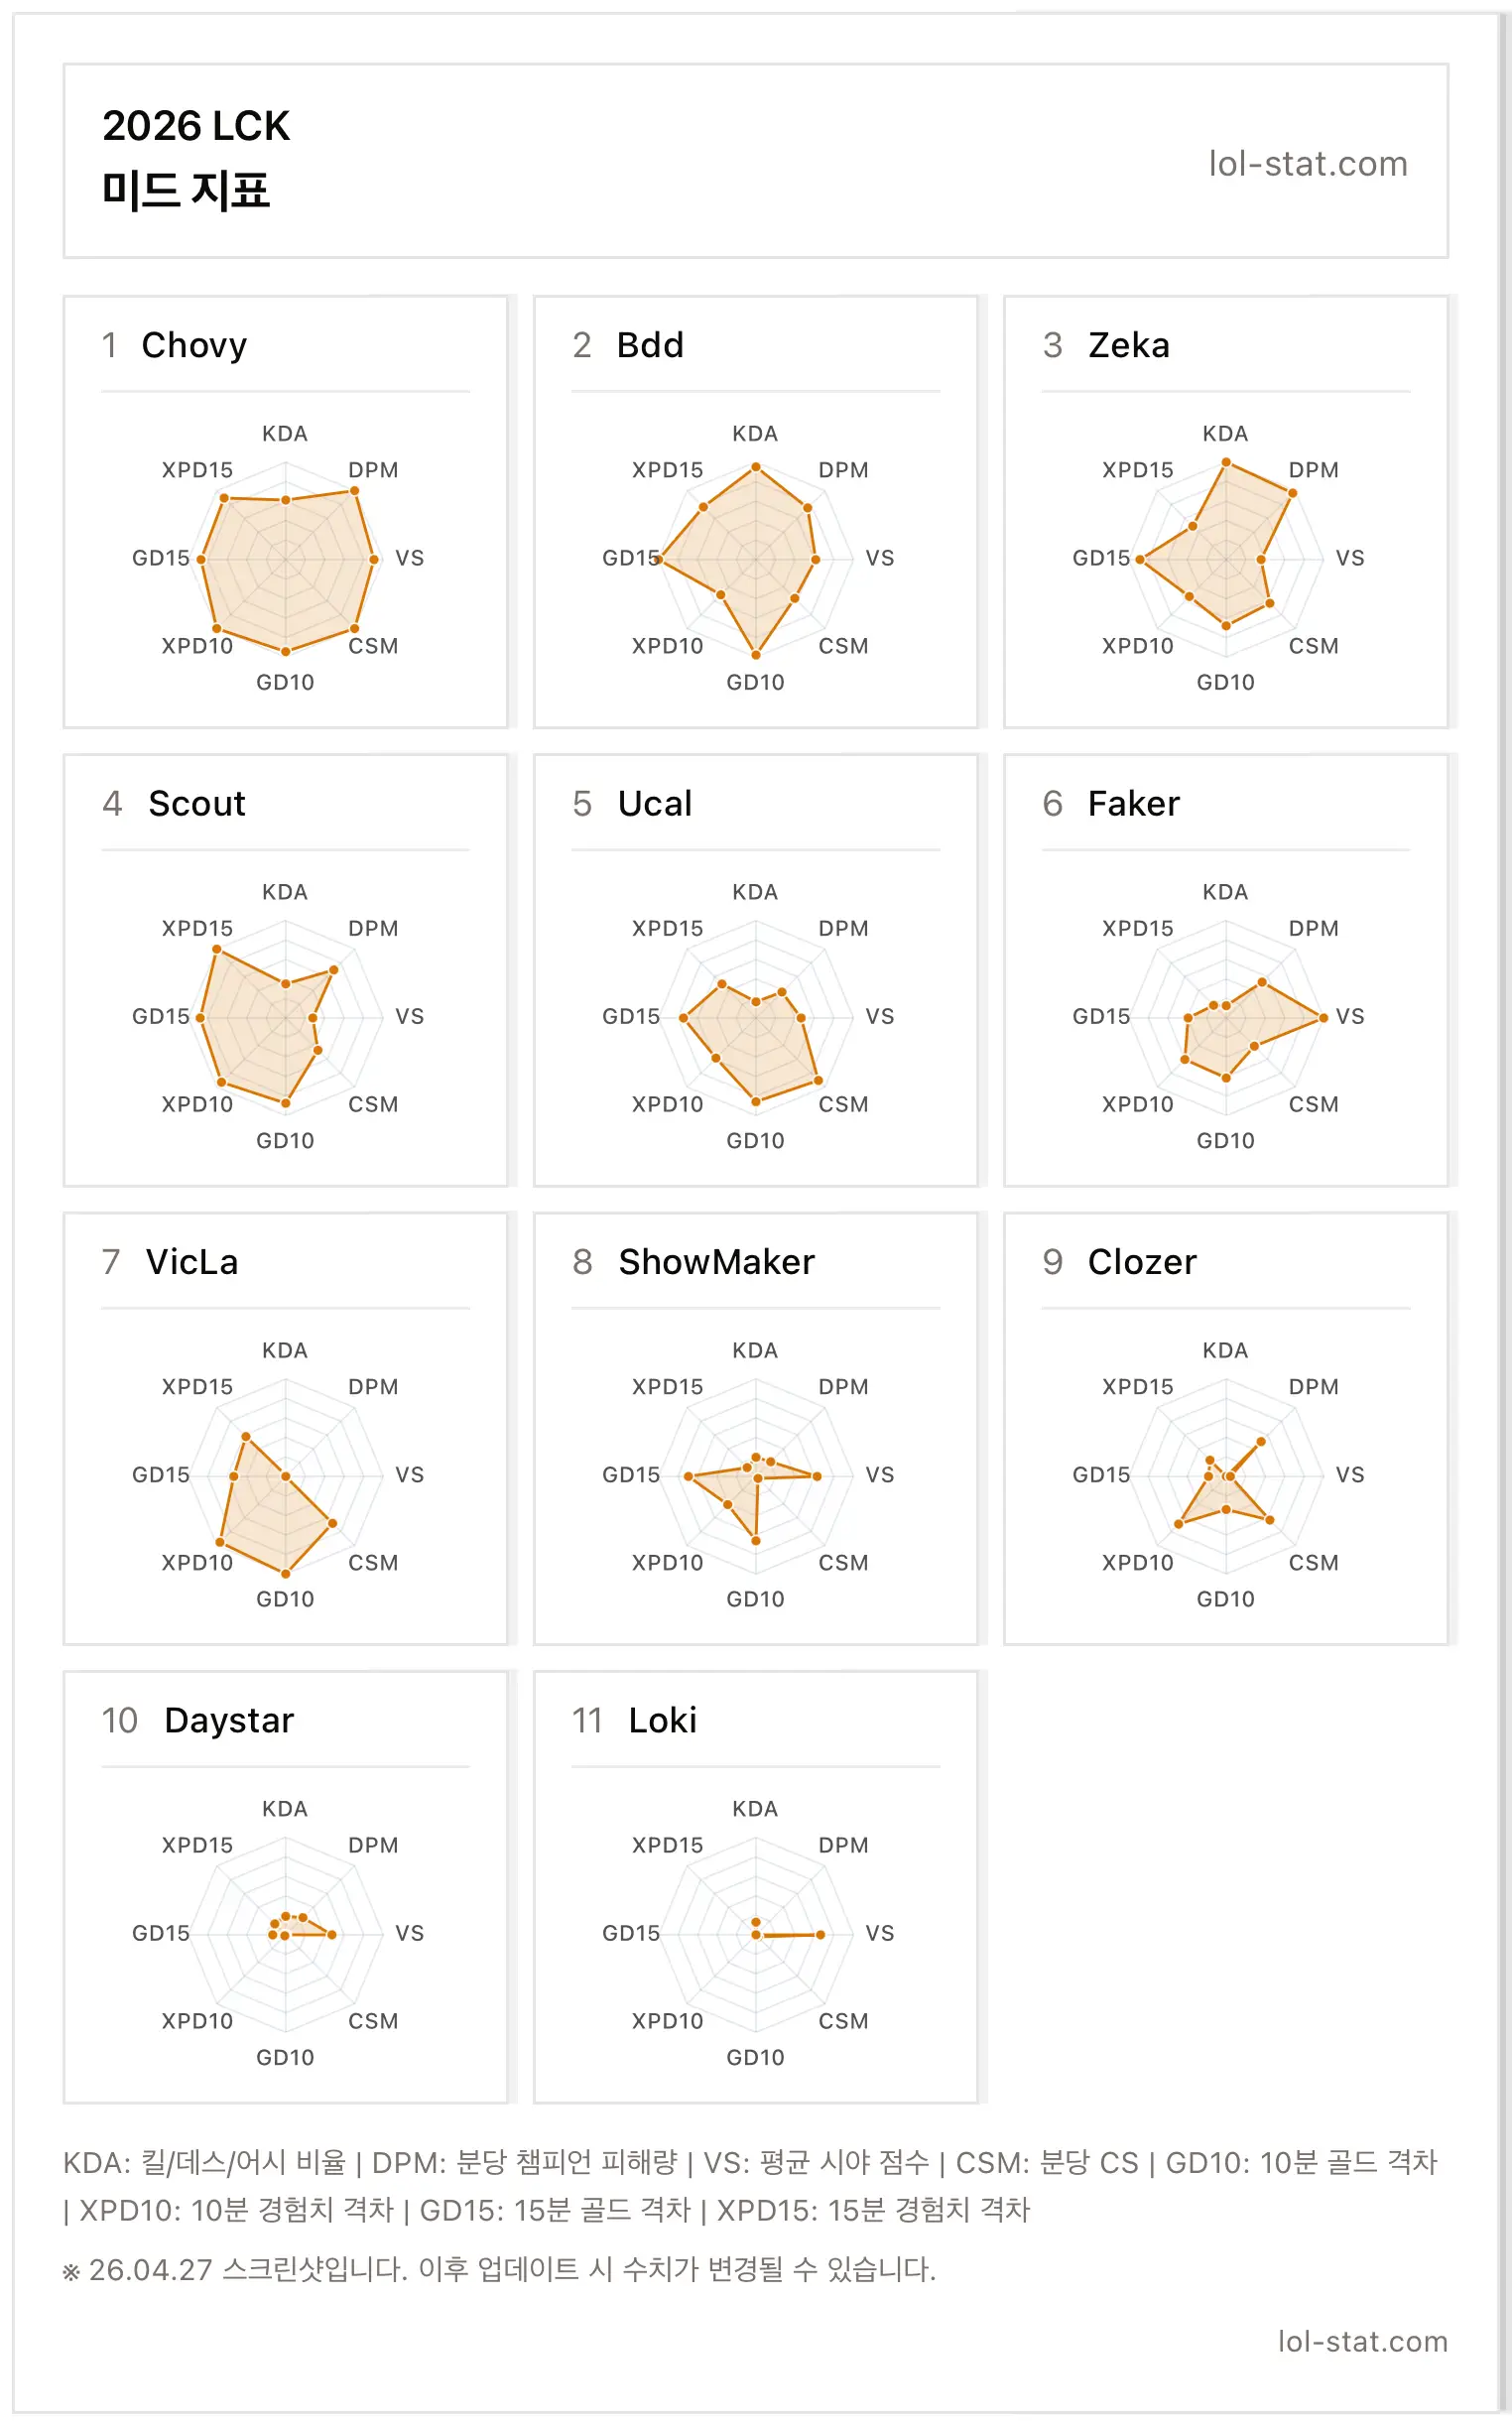Click the KDA axis label on Bdd's chart
The height and width of the screenshot is (2426, 1512).
click(x=755, y=433)
